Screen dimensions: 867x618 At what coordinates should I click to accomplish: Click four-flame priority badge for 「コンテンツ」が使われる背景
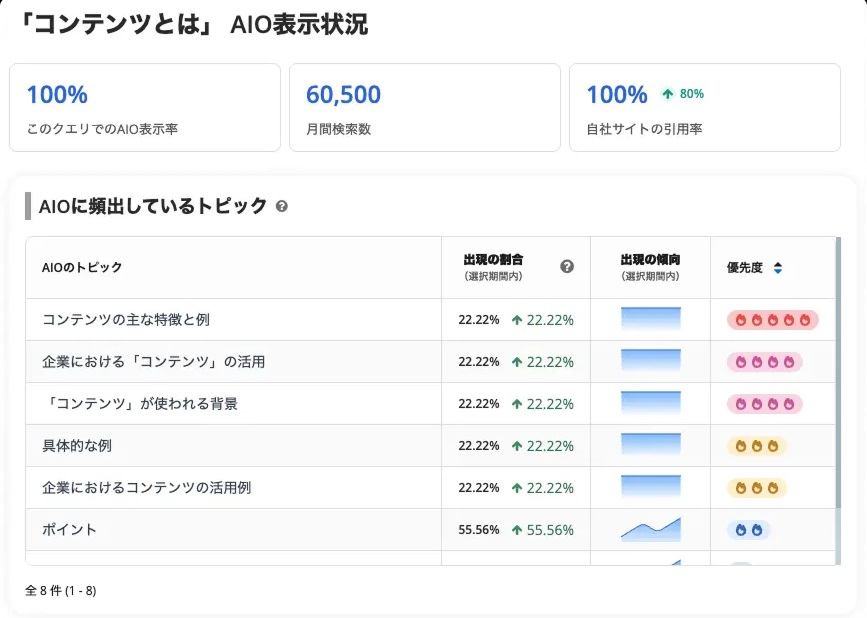click(x=764, y=404)
